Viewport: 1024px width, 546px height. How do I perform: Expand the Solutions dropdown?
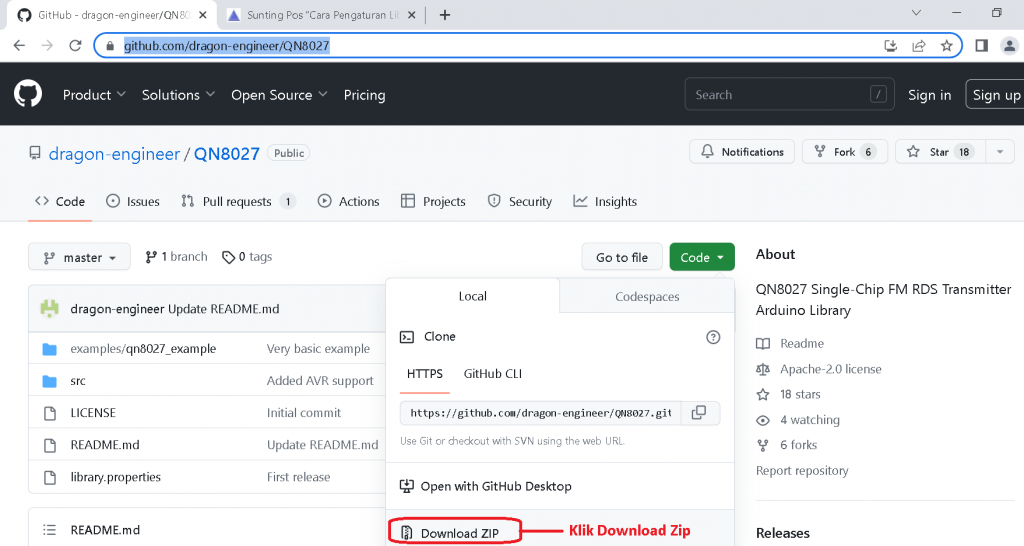(x=178, y=95)
